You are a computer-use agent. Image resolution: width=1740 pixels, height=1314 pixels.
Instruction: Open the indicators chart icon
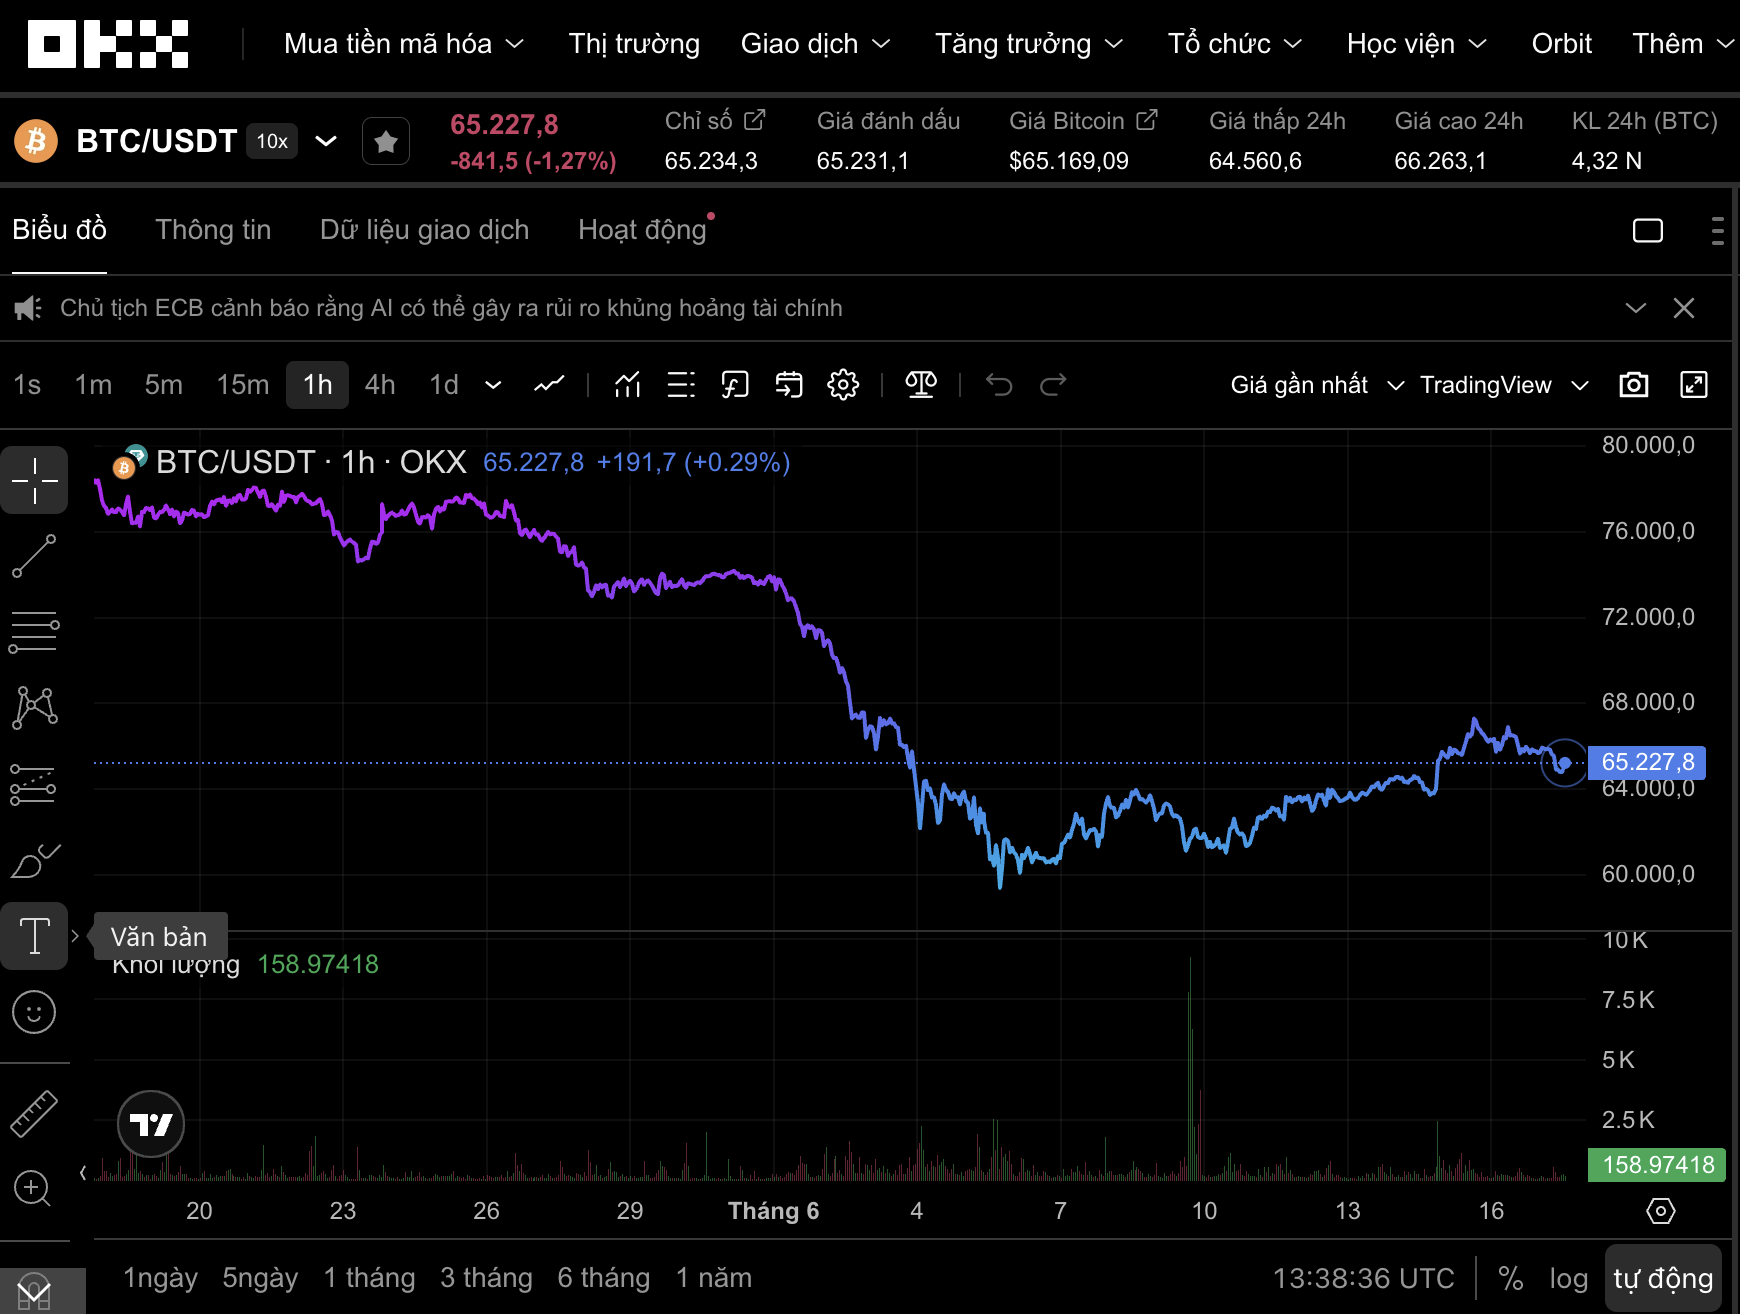(627, 385)
